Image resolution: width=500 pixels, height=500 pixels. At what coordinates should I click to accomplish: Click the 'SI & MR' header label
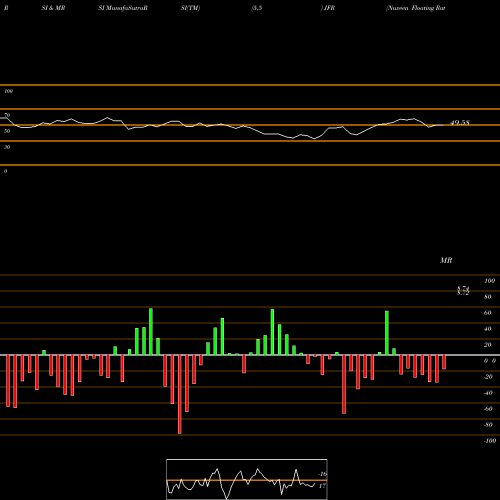pos(53,8)
